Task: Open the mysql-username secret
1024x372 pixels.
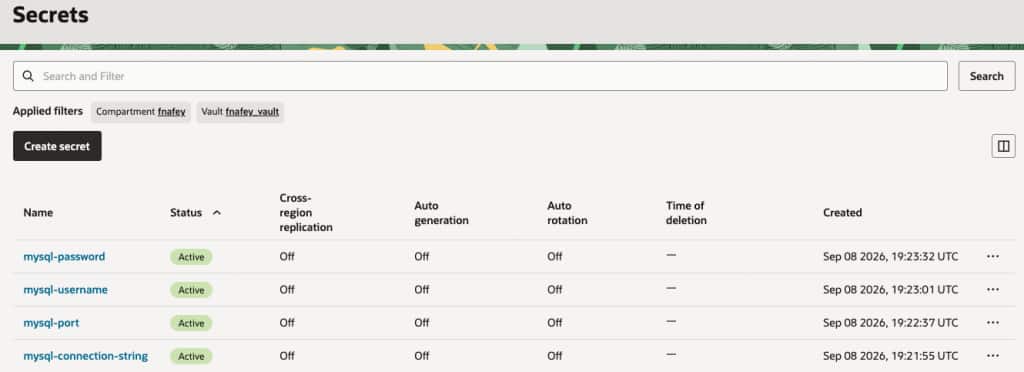Action: (65, 290)
